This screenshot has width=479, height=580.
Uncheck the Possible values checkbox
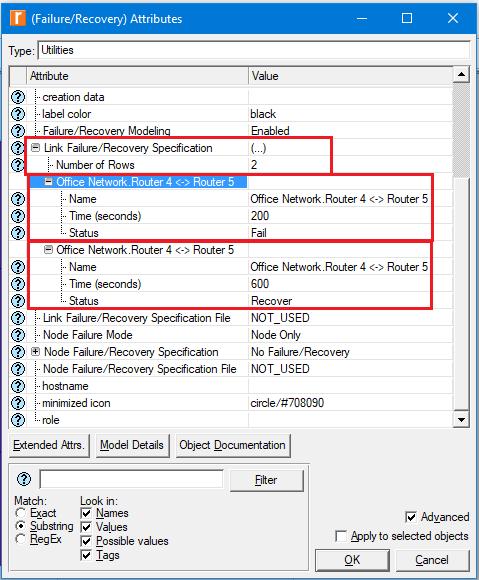click(x=86, y=541)
